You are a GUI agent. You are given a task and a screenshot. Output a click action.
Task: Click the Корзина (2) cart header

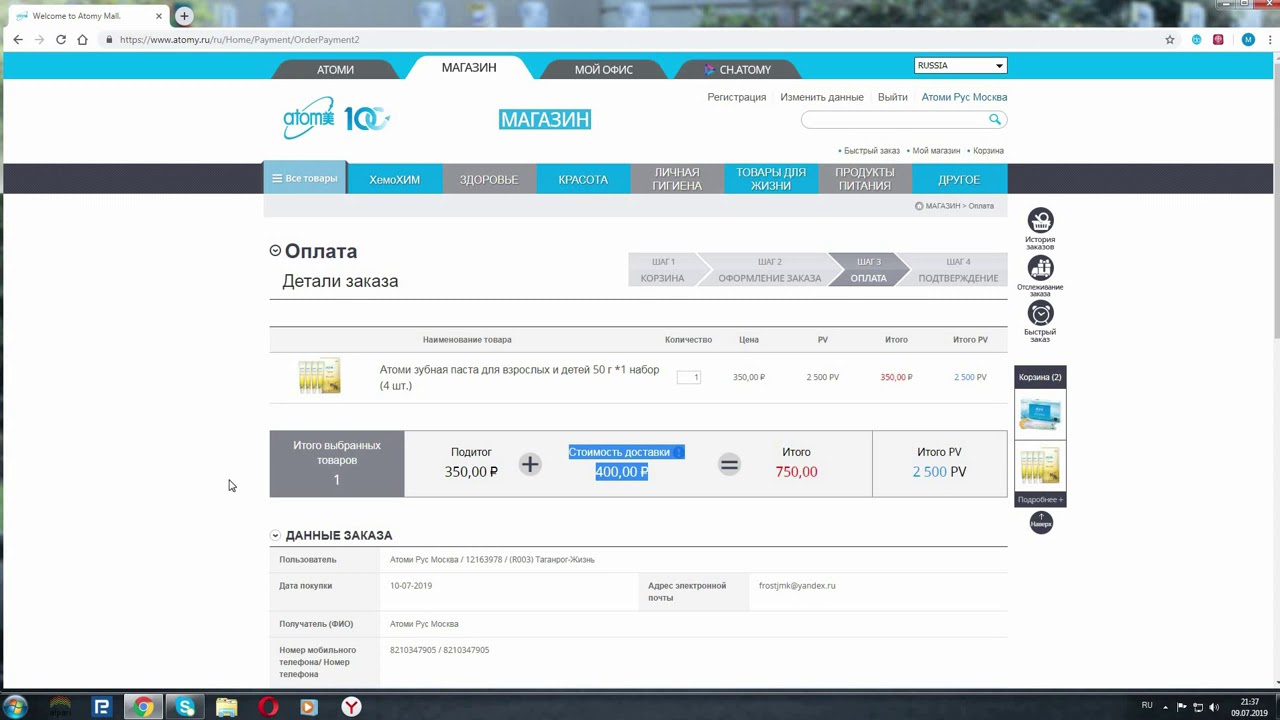coord(1040,377)
